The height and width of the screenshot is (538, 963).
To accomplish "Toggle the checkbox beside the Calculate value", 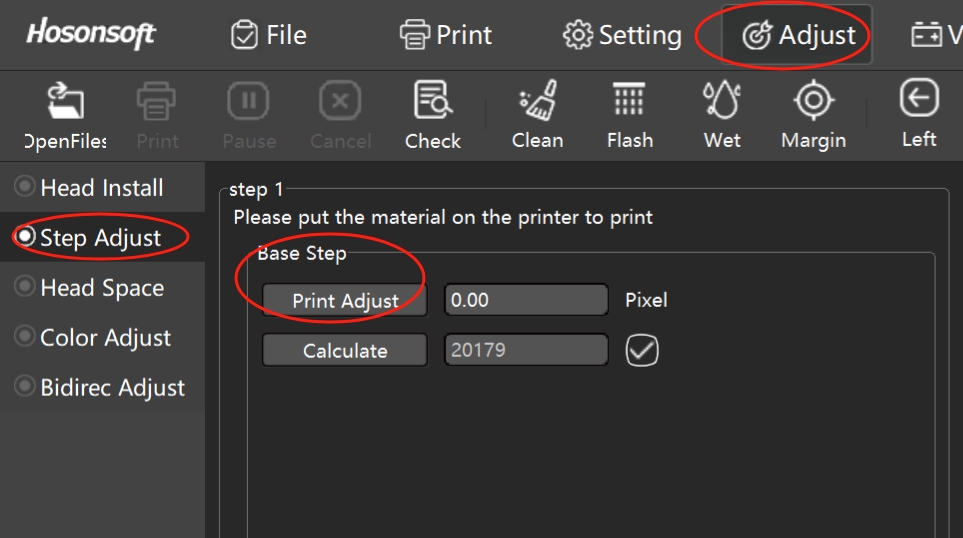I will pos(642,350).
